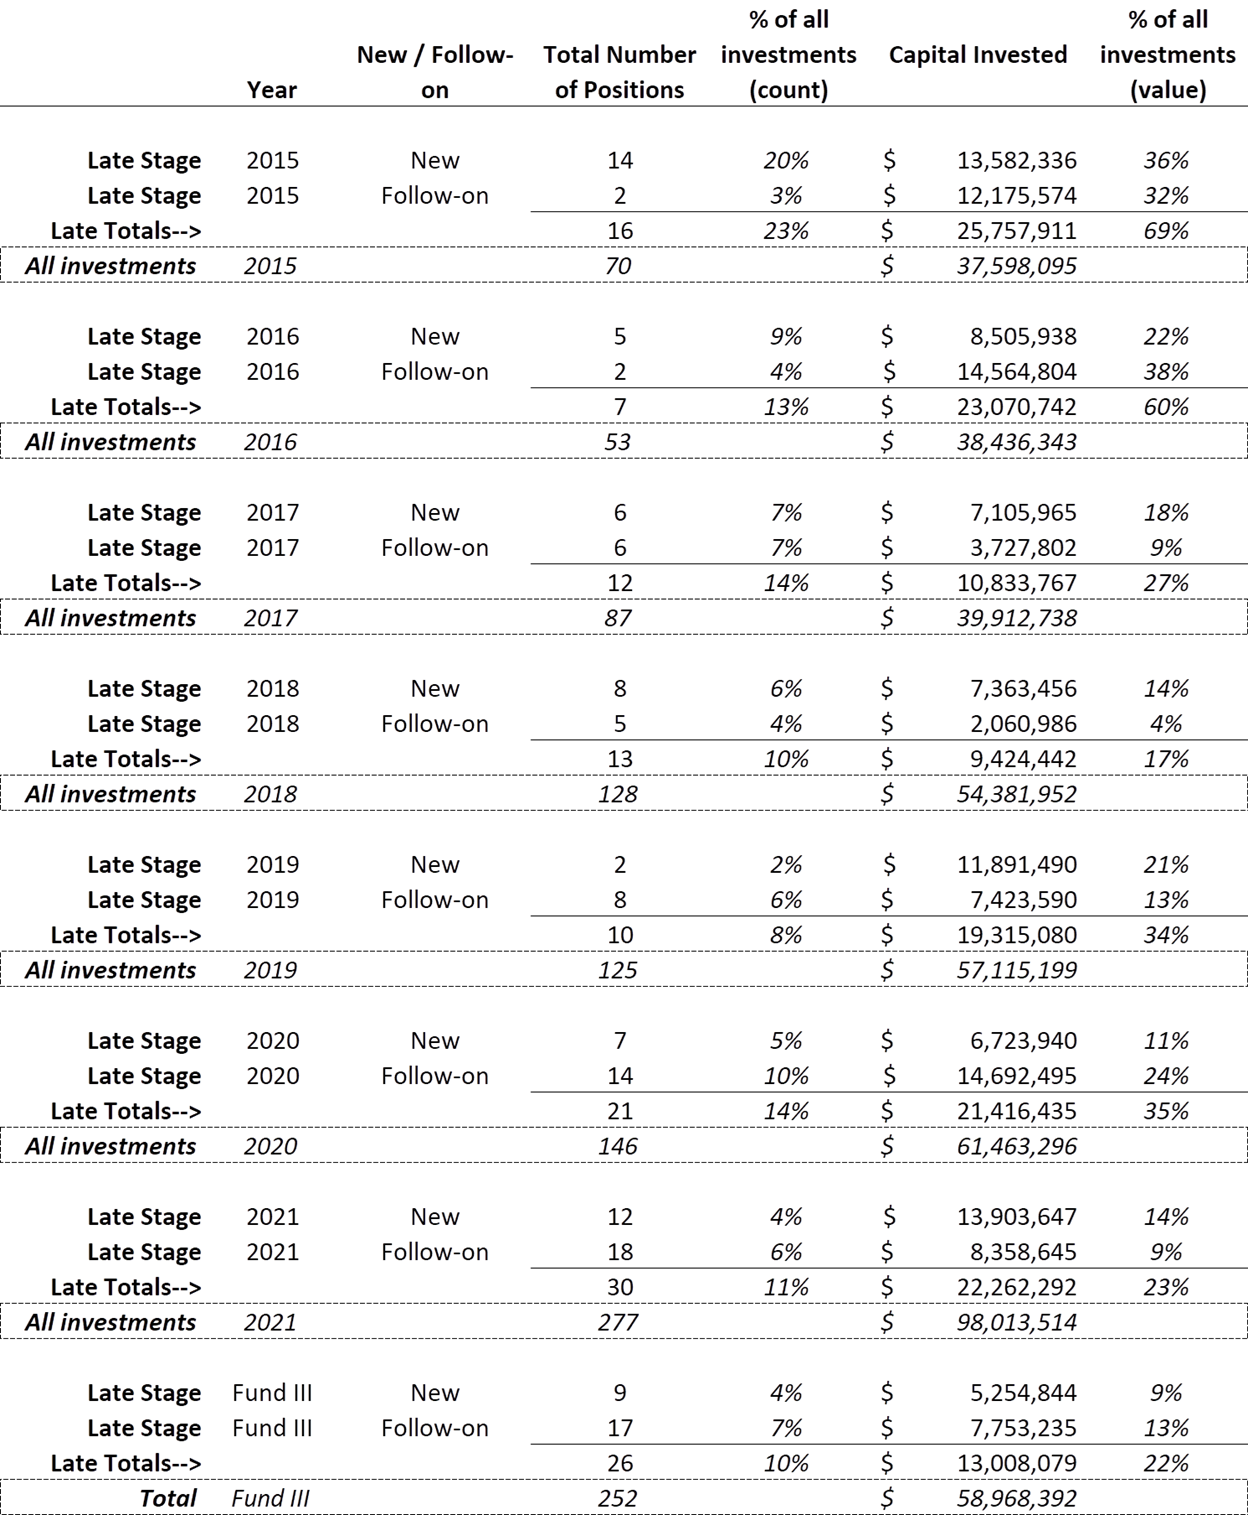
Task: Select the 10,833,767 late total
Action: point(1017,583)
